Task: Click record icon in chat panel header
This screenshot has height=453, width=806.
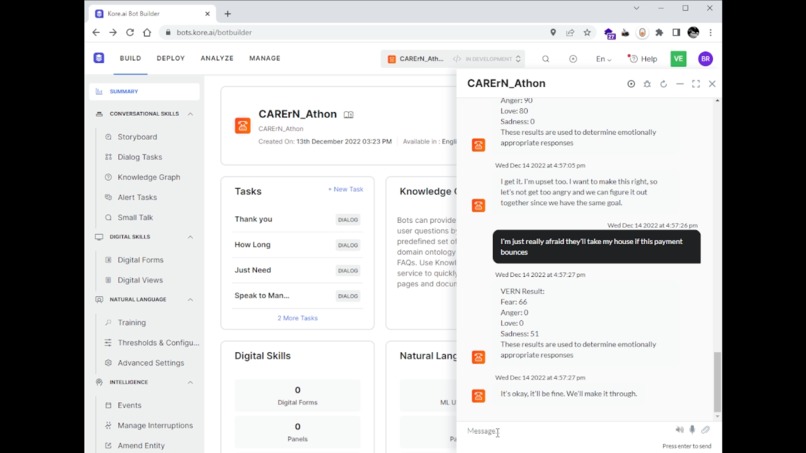Action: coord(631,84)
